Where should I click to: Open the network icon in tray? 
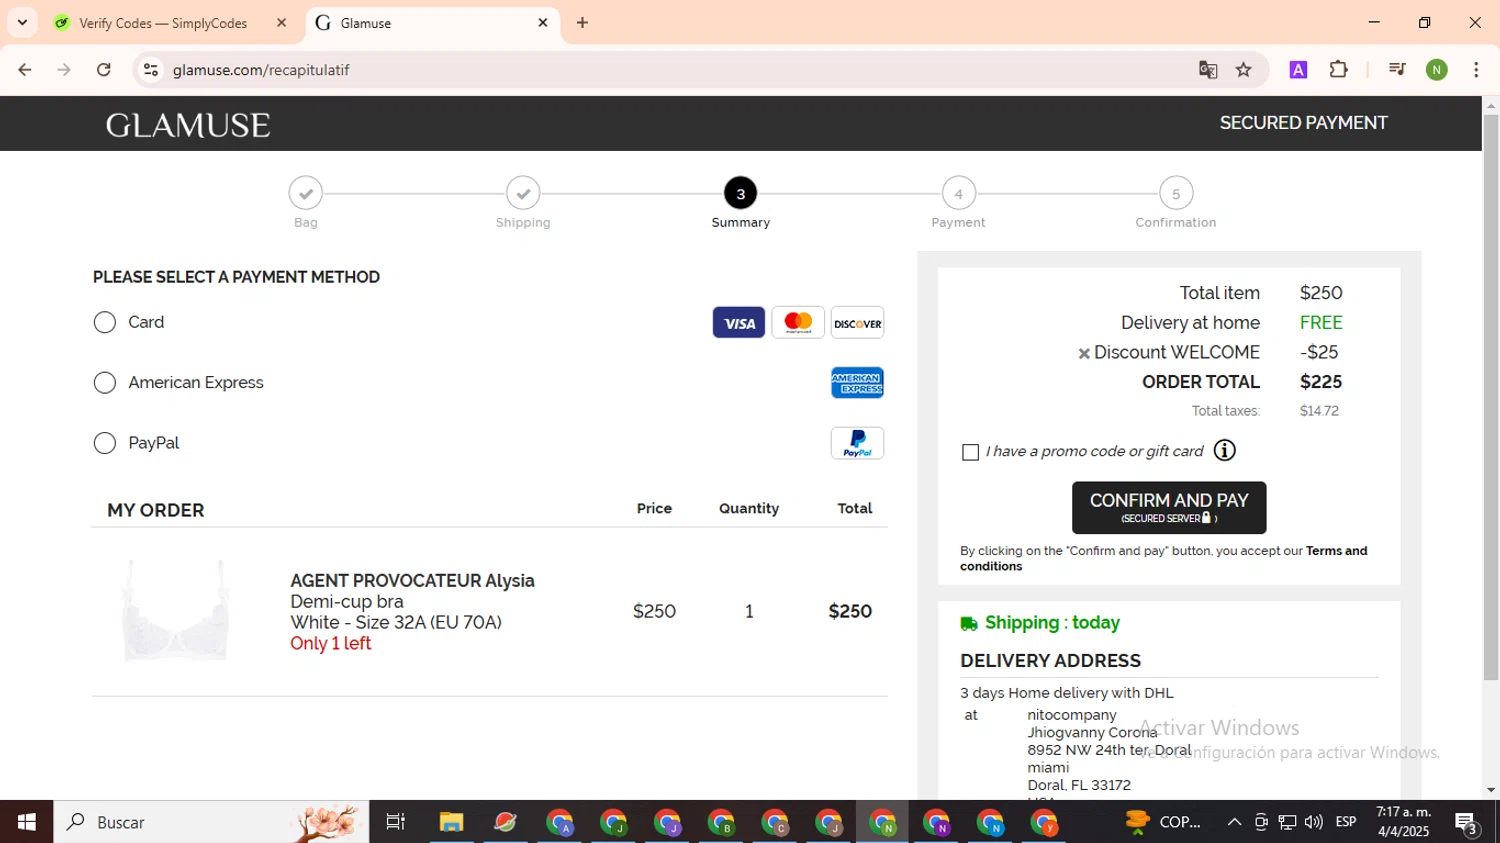point(1288,822)
